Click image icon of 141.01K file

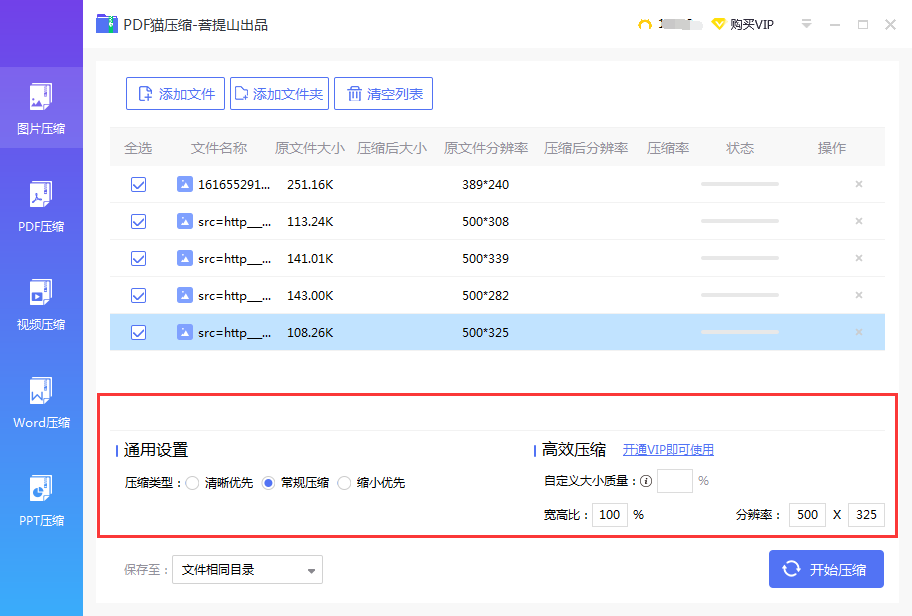click(184, 258)
